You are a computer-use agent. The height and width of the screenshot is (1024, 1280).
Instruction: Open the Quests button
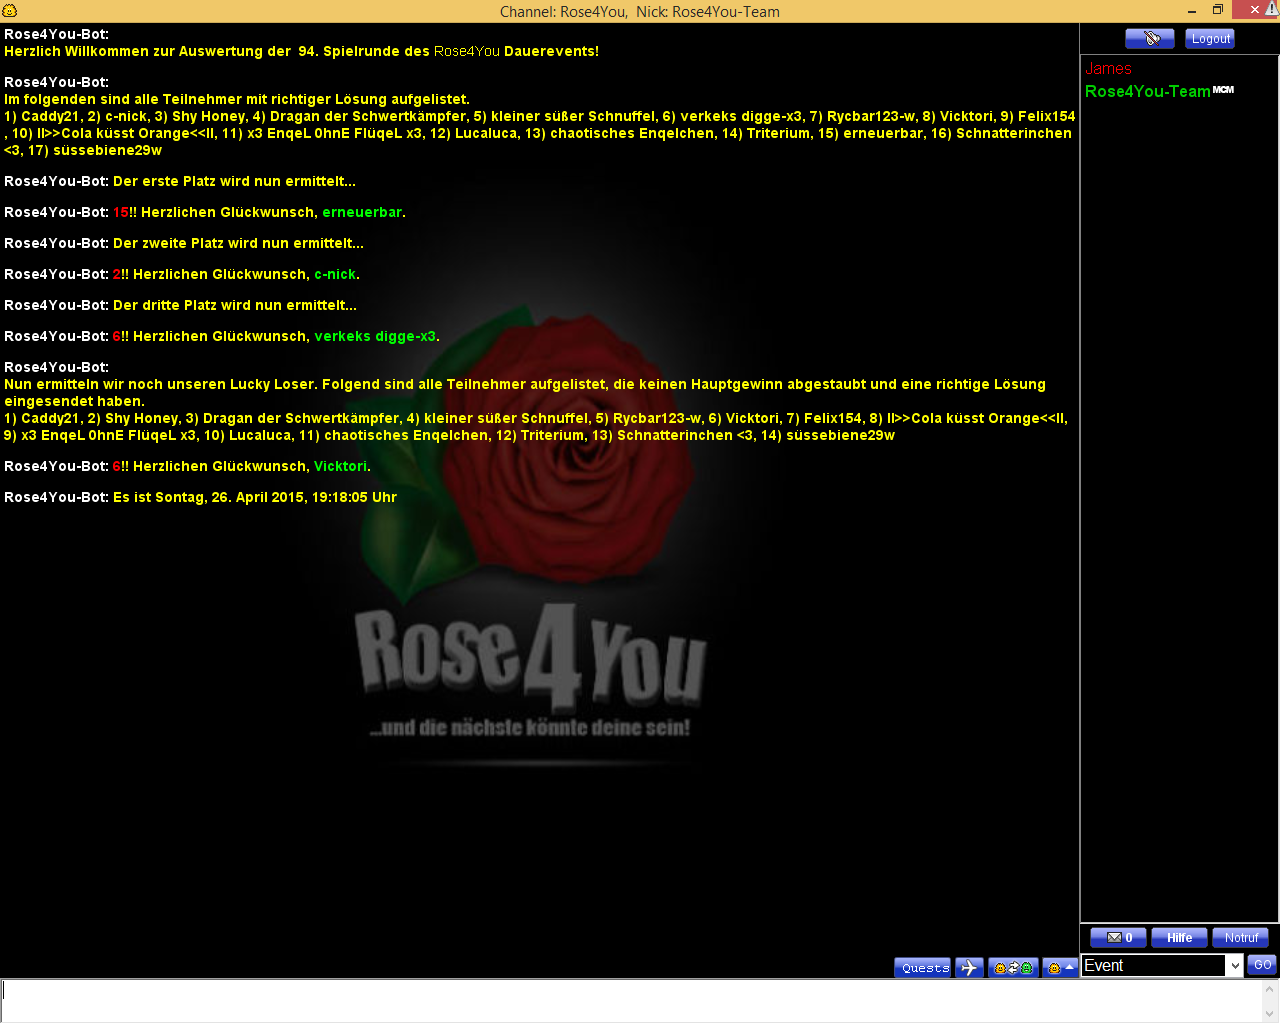pos(924,968)
